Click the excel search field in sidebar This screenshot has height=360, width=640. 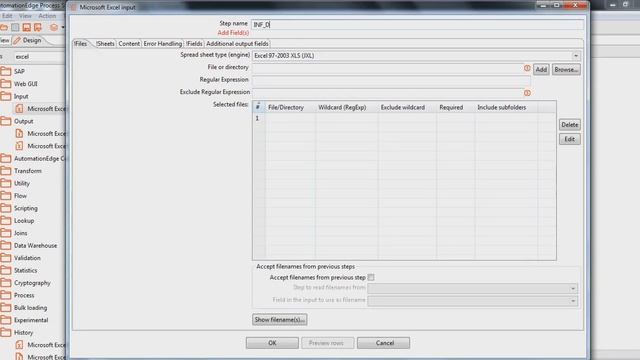39,57
